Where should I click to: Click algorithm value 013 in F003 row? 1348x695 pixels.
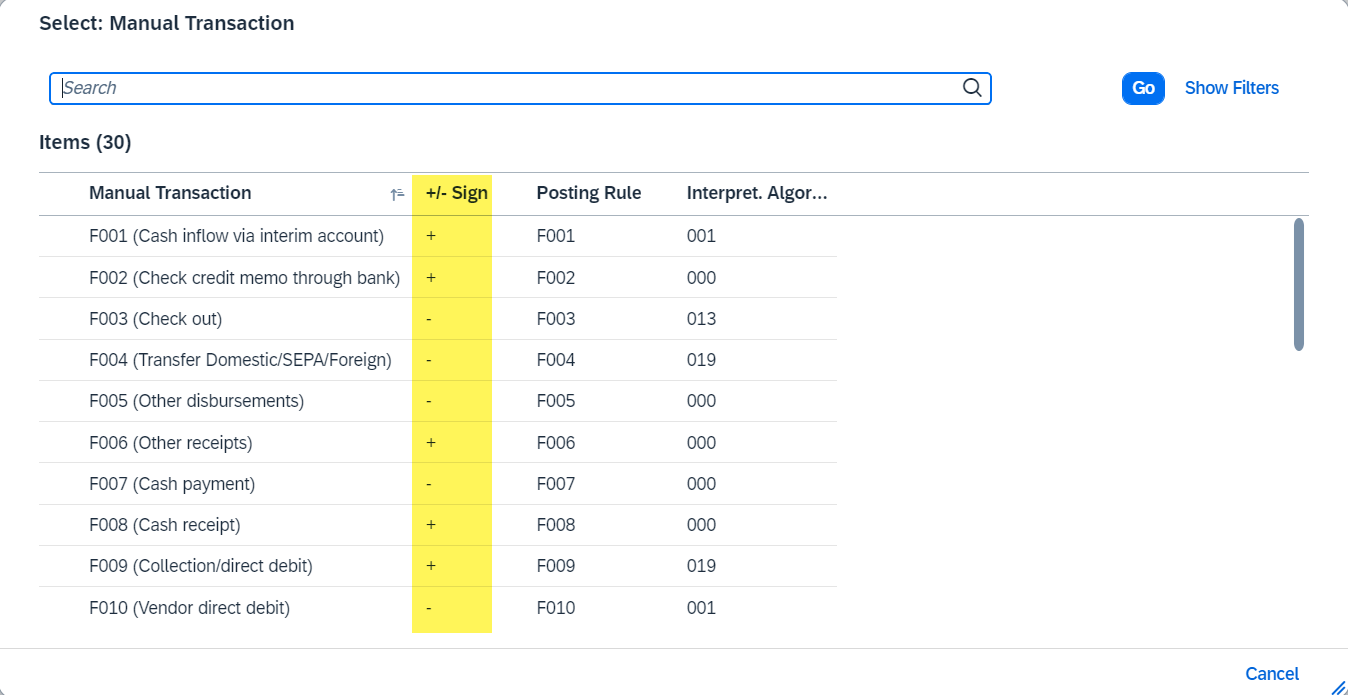pyautogui.click(x=701, y=319)
